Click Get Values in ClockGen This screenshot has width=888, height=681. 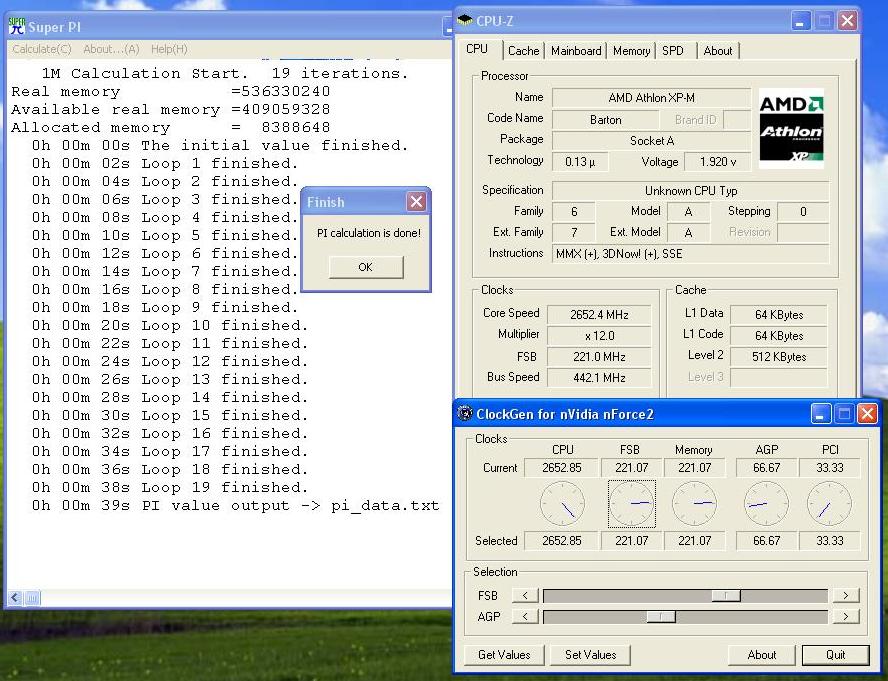coord(504,654)
